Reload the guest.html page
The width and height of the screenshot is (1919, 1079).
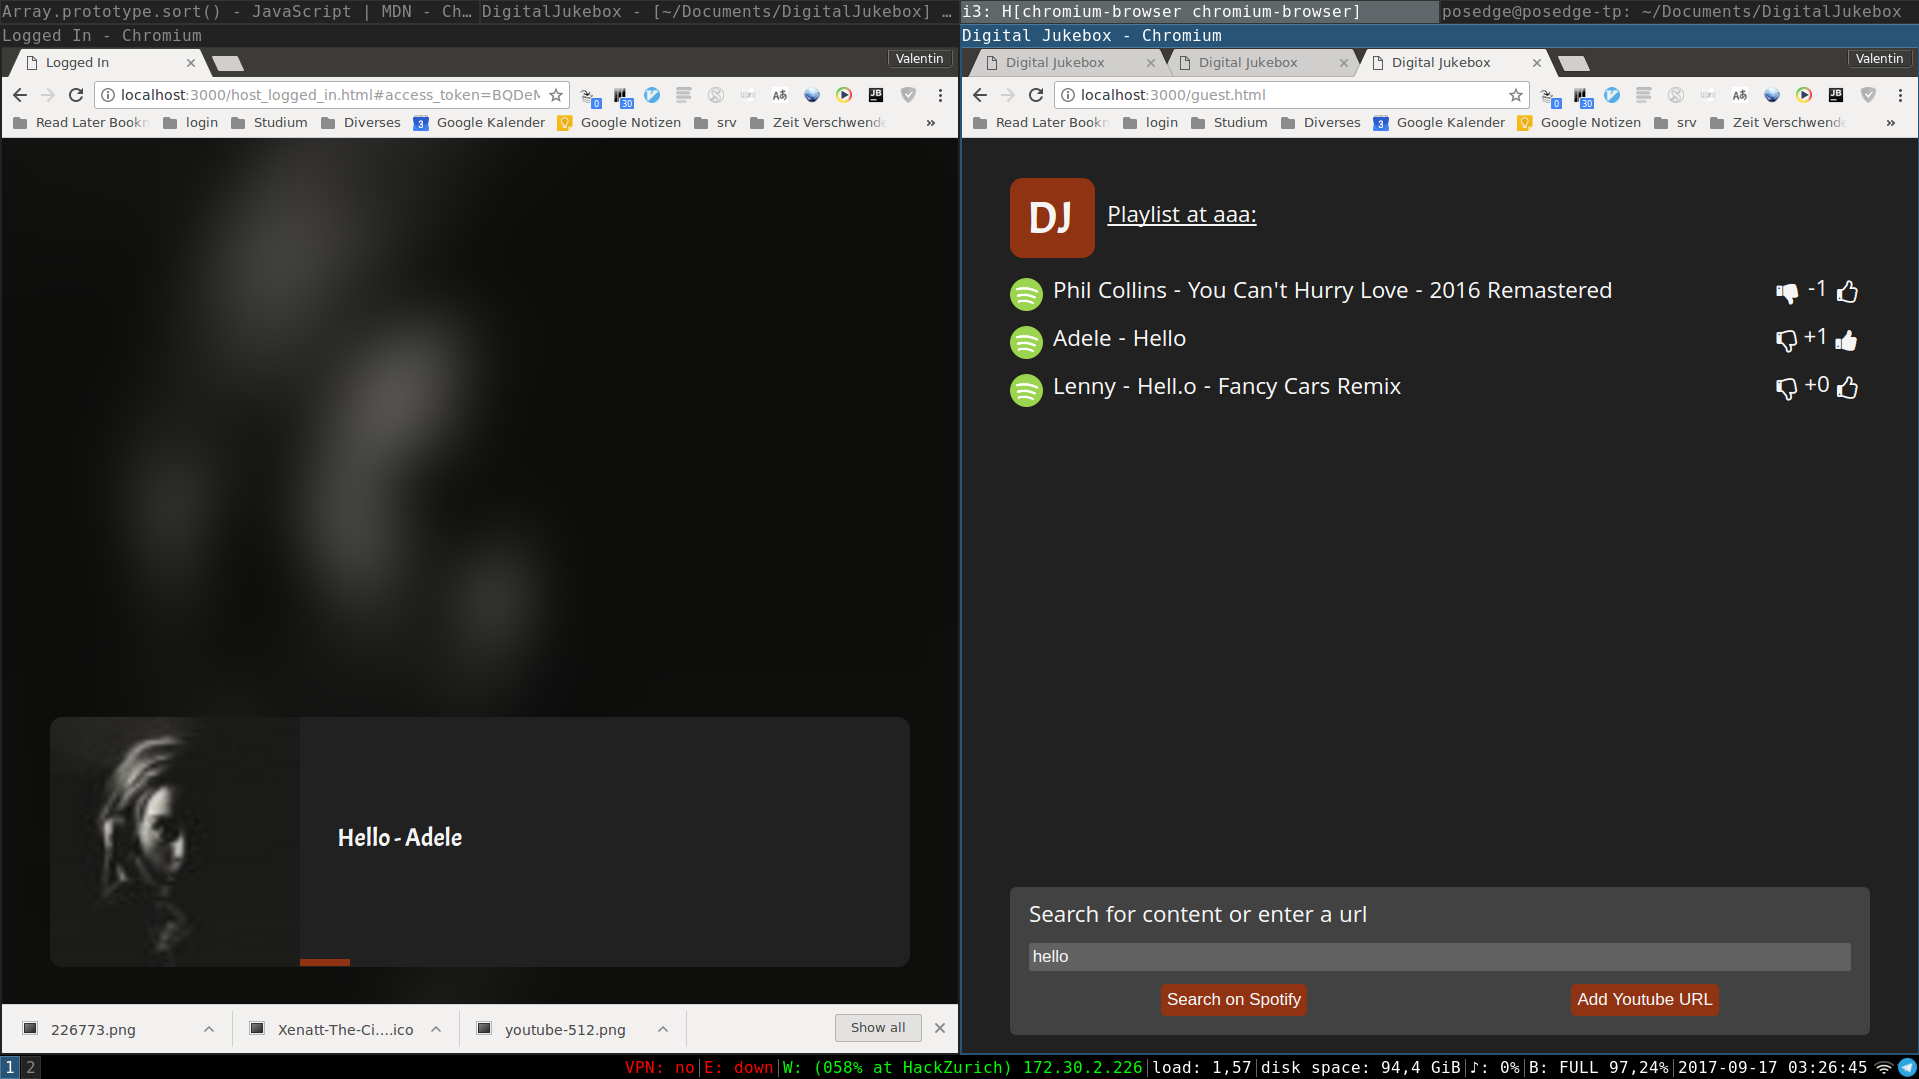pos(1036,95)
